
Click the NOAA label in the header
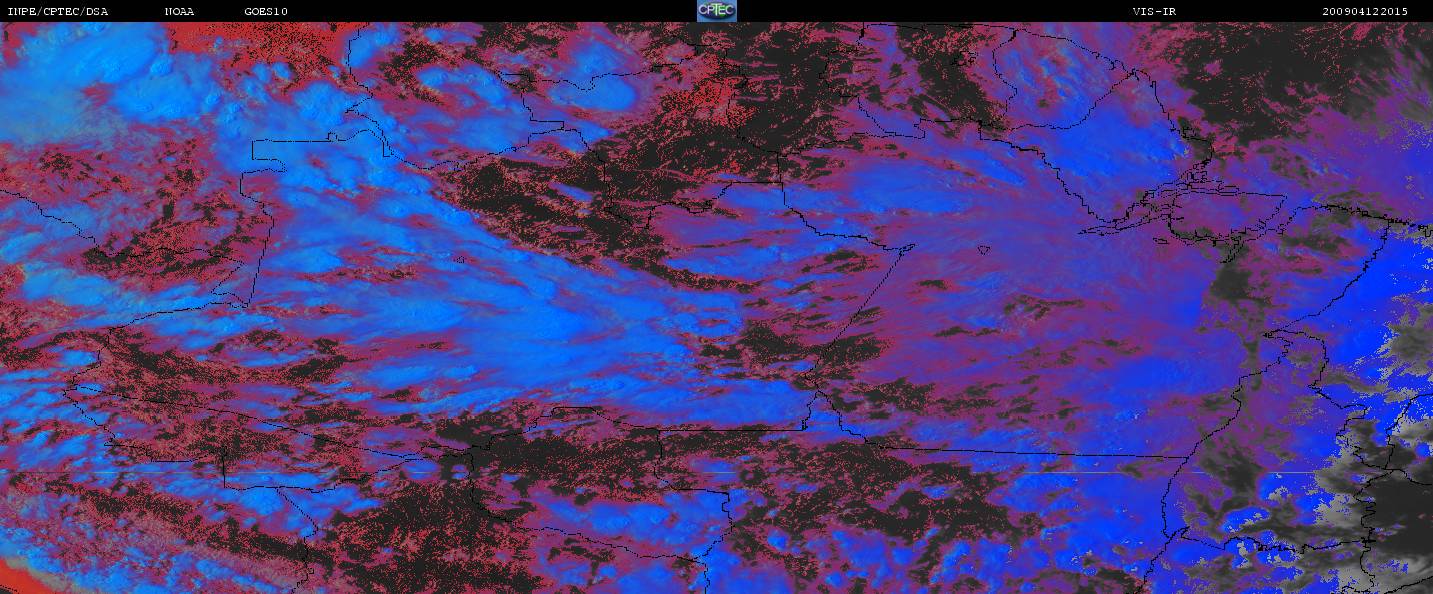click(x=179, y=11)
